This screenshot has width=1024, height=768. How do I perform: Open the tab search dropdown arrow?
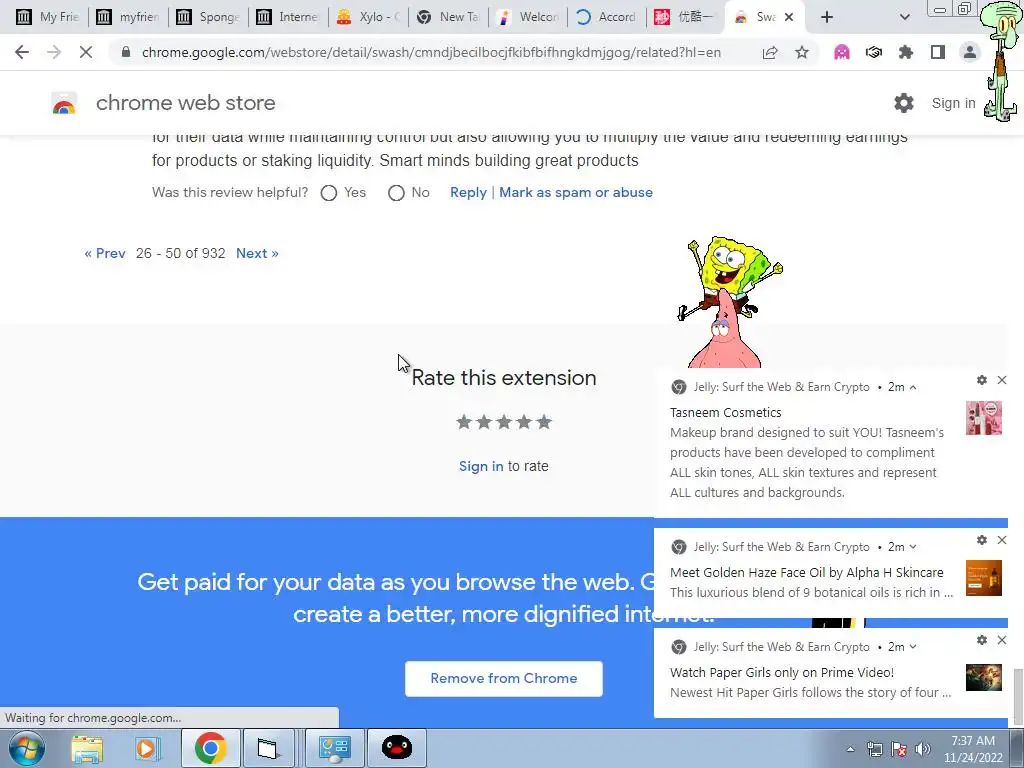point(904,17)
